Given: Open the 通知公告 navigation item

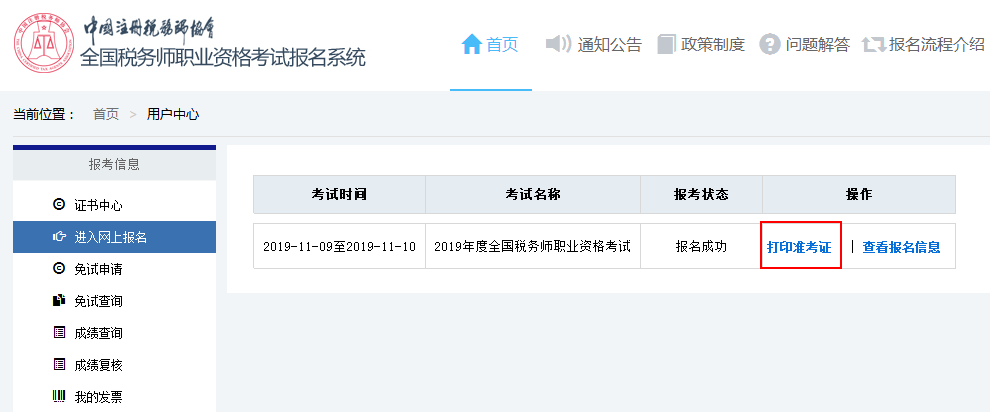Looking at the screenshot, I should [x=593, y=44].
